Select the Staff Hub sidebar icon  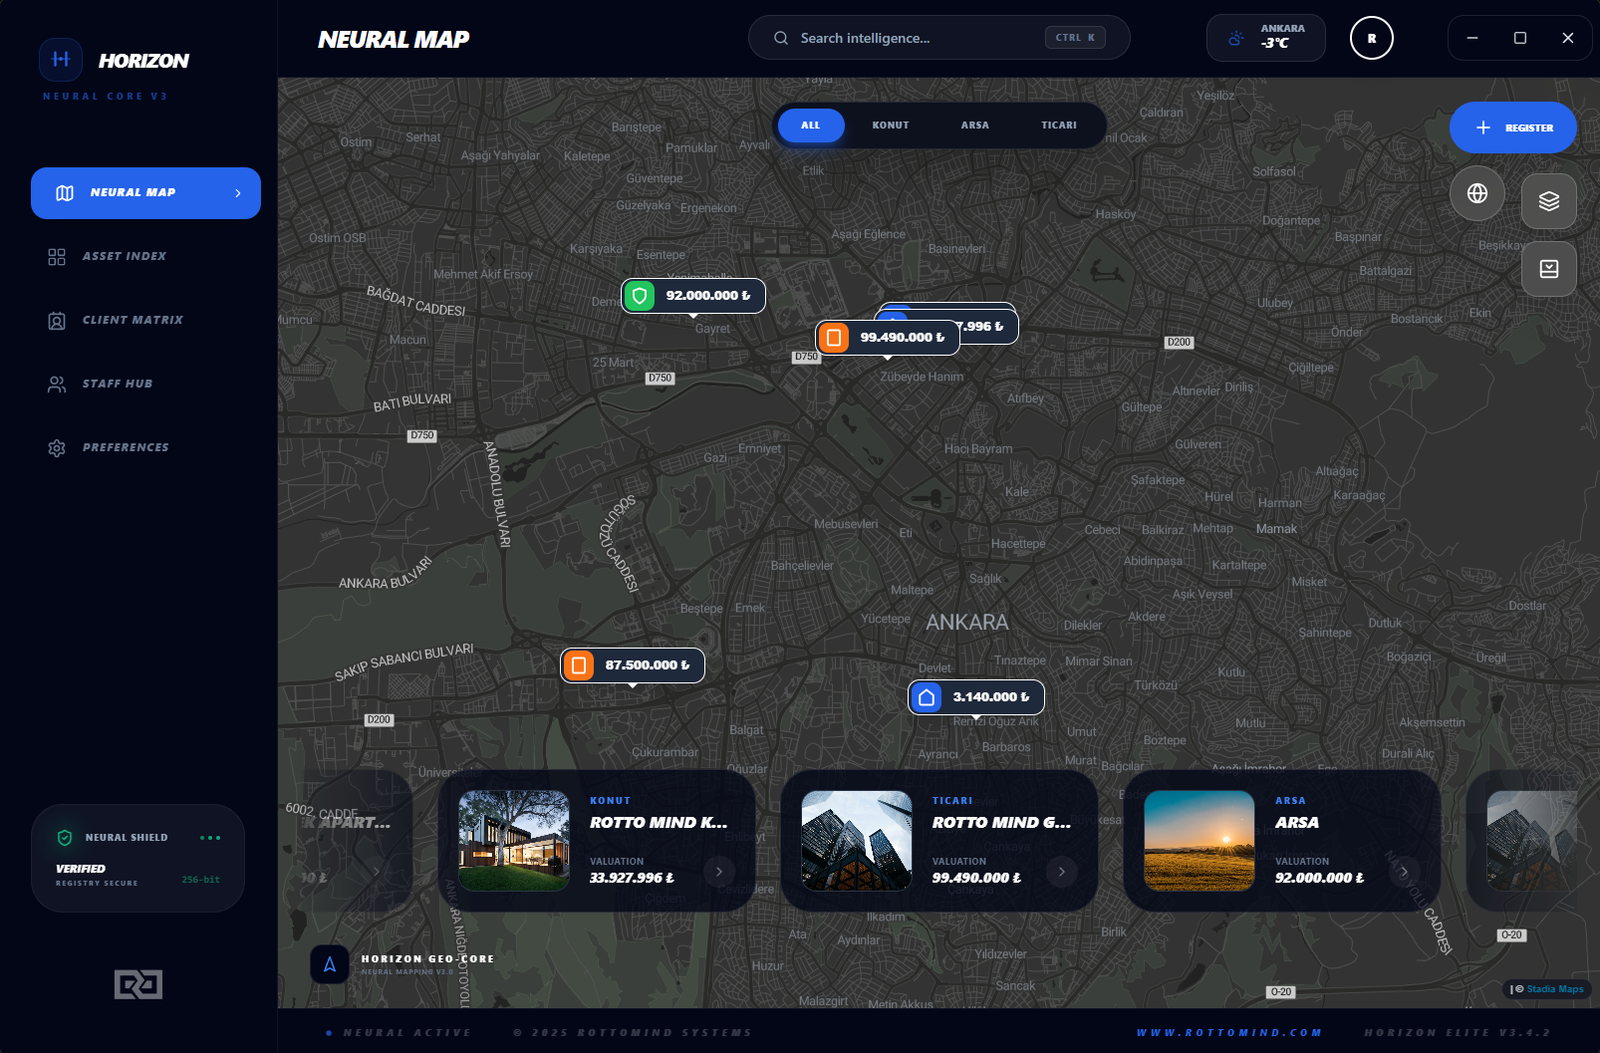pos(57,383)
